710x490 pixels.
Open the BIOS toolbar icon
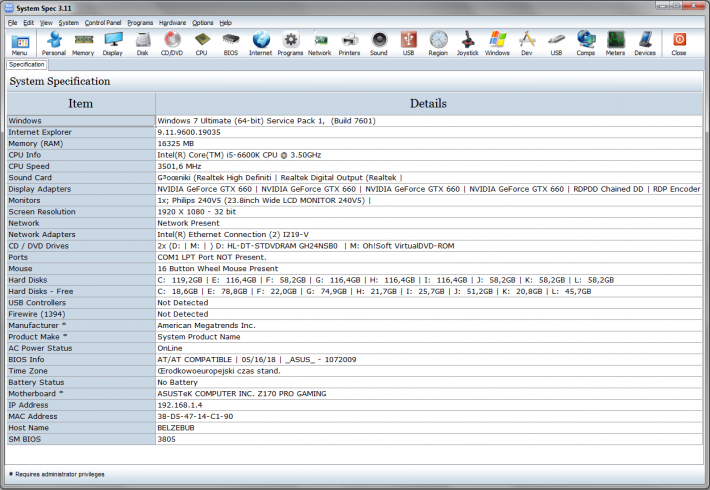pyautogui.click(x=231, y=44)
